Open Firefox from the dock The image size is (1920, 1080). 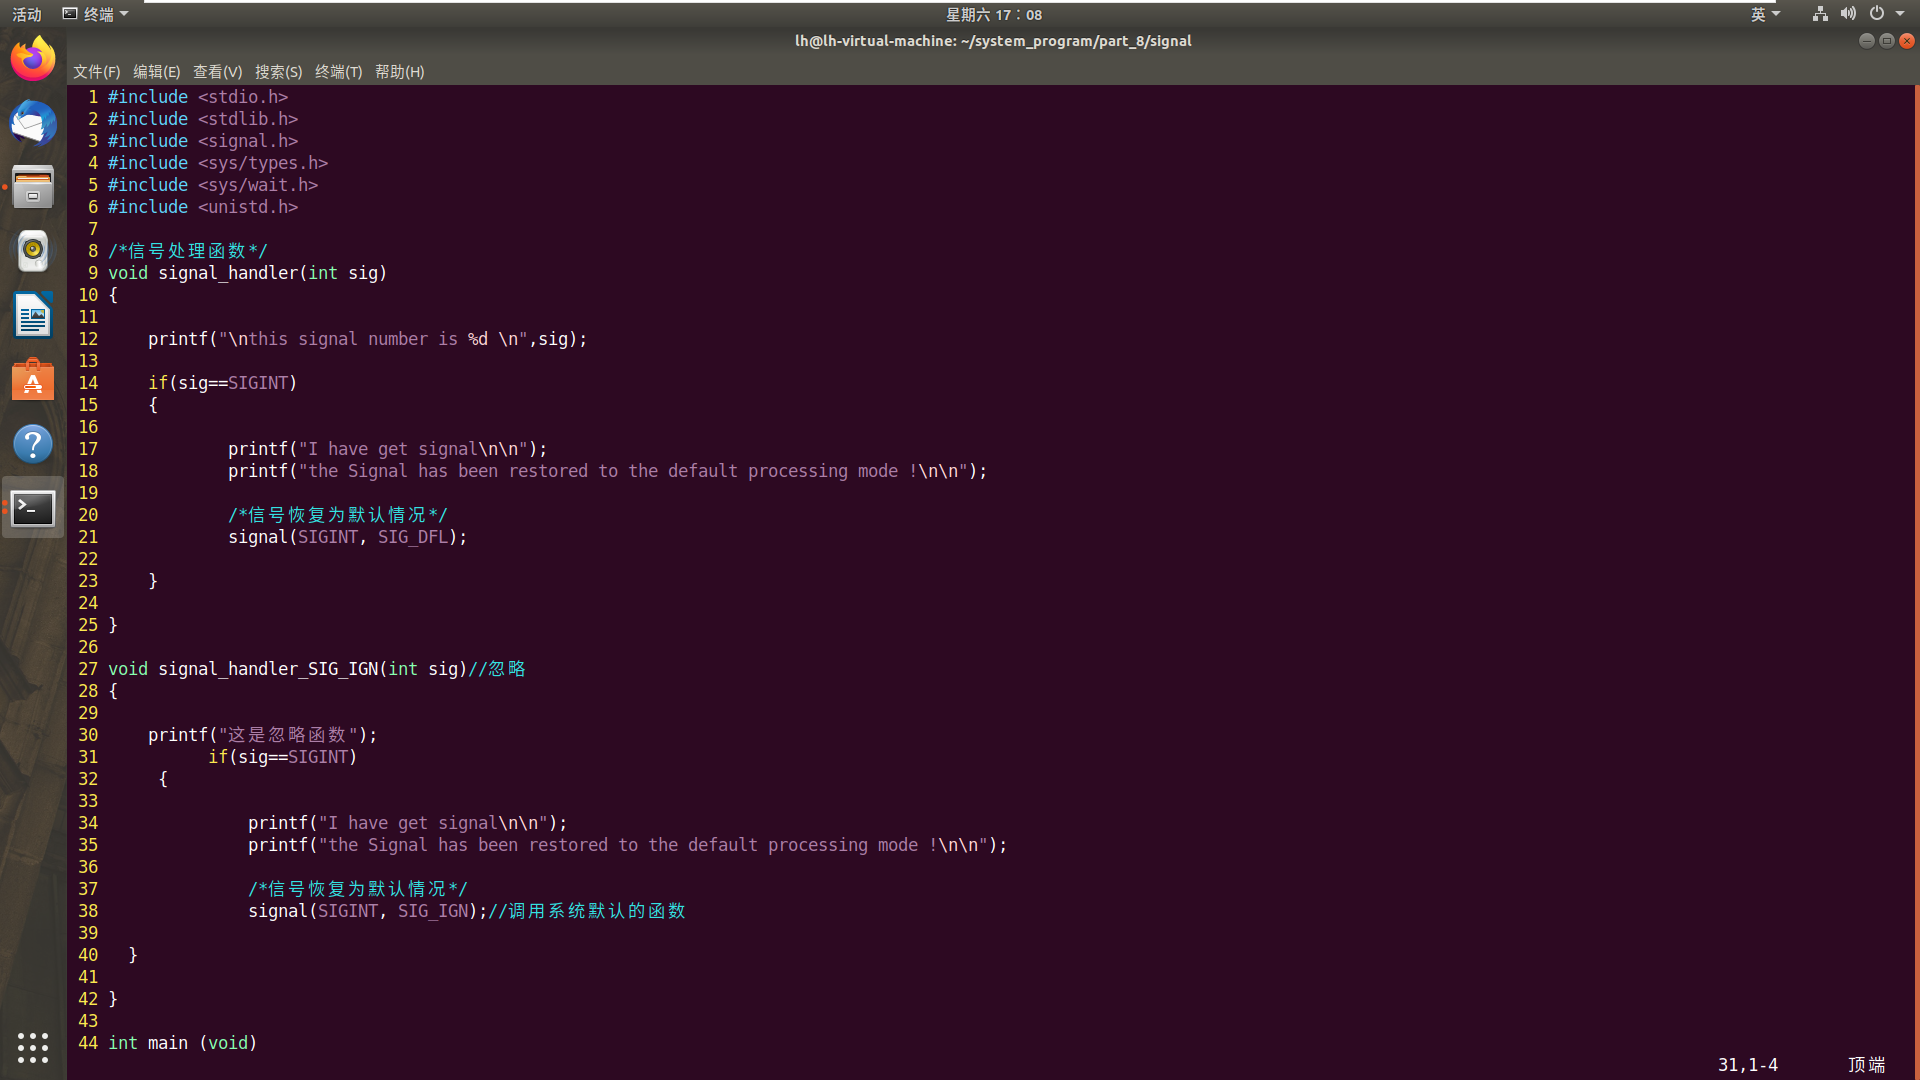33,59
